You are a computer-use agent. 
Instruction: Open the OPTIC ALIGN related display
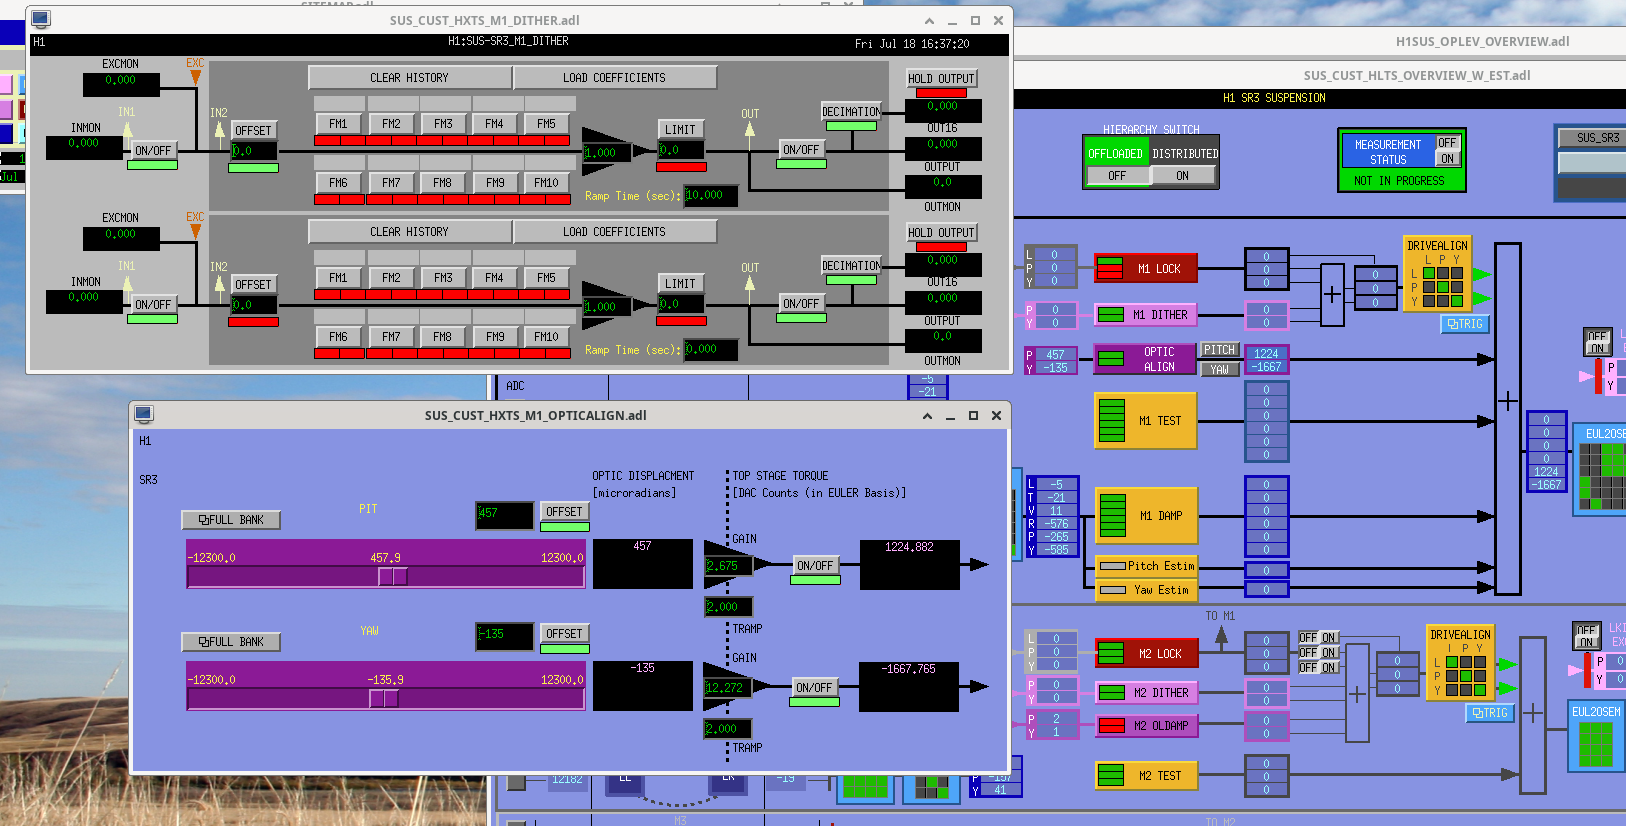(1145, 359)
